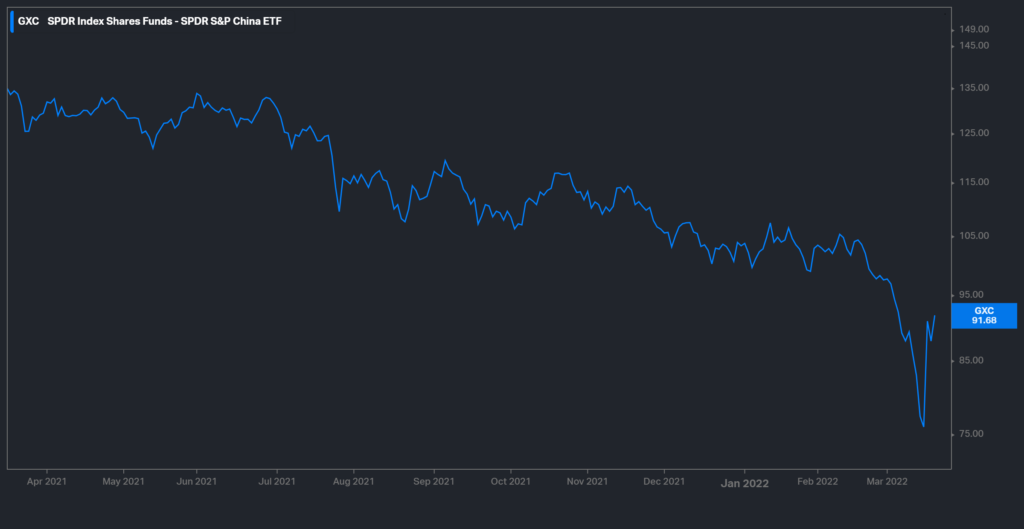Click the 145.00 price axis label

pyautogui.click(x=976, y=46)
